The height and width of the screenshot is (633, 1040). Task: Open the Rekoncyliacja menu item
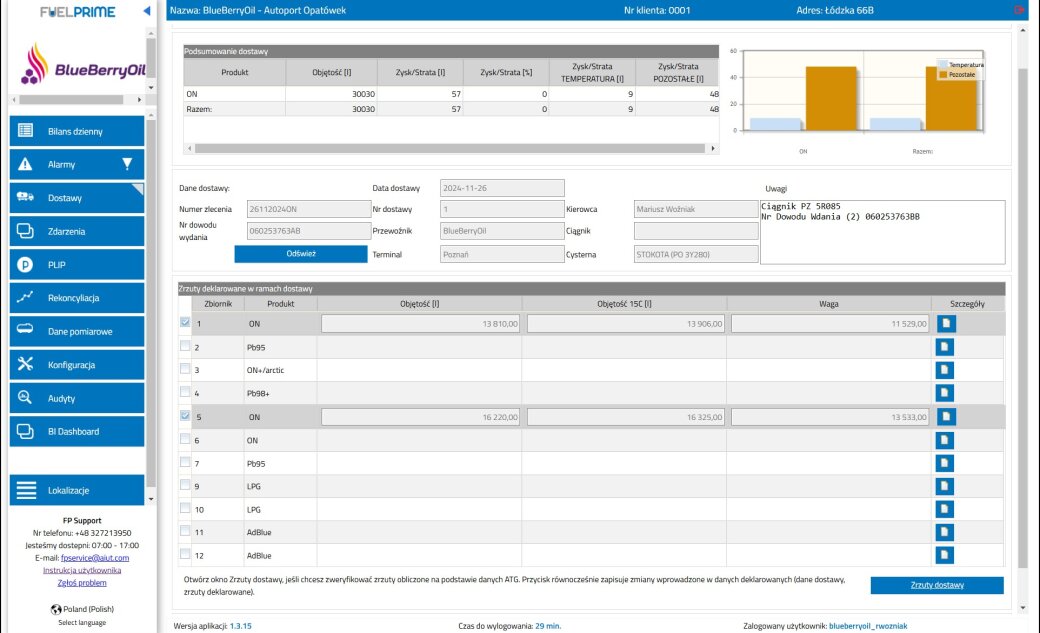77,298
